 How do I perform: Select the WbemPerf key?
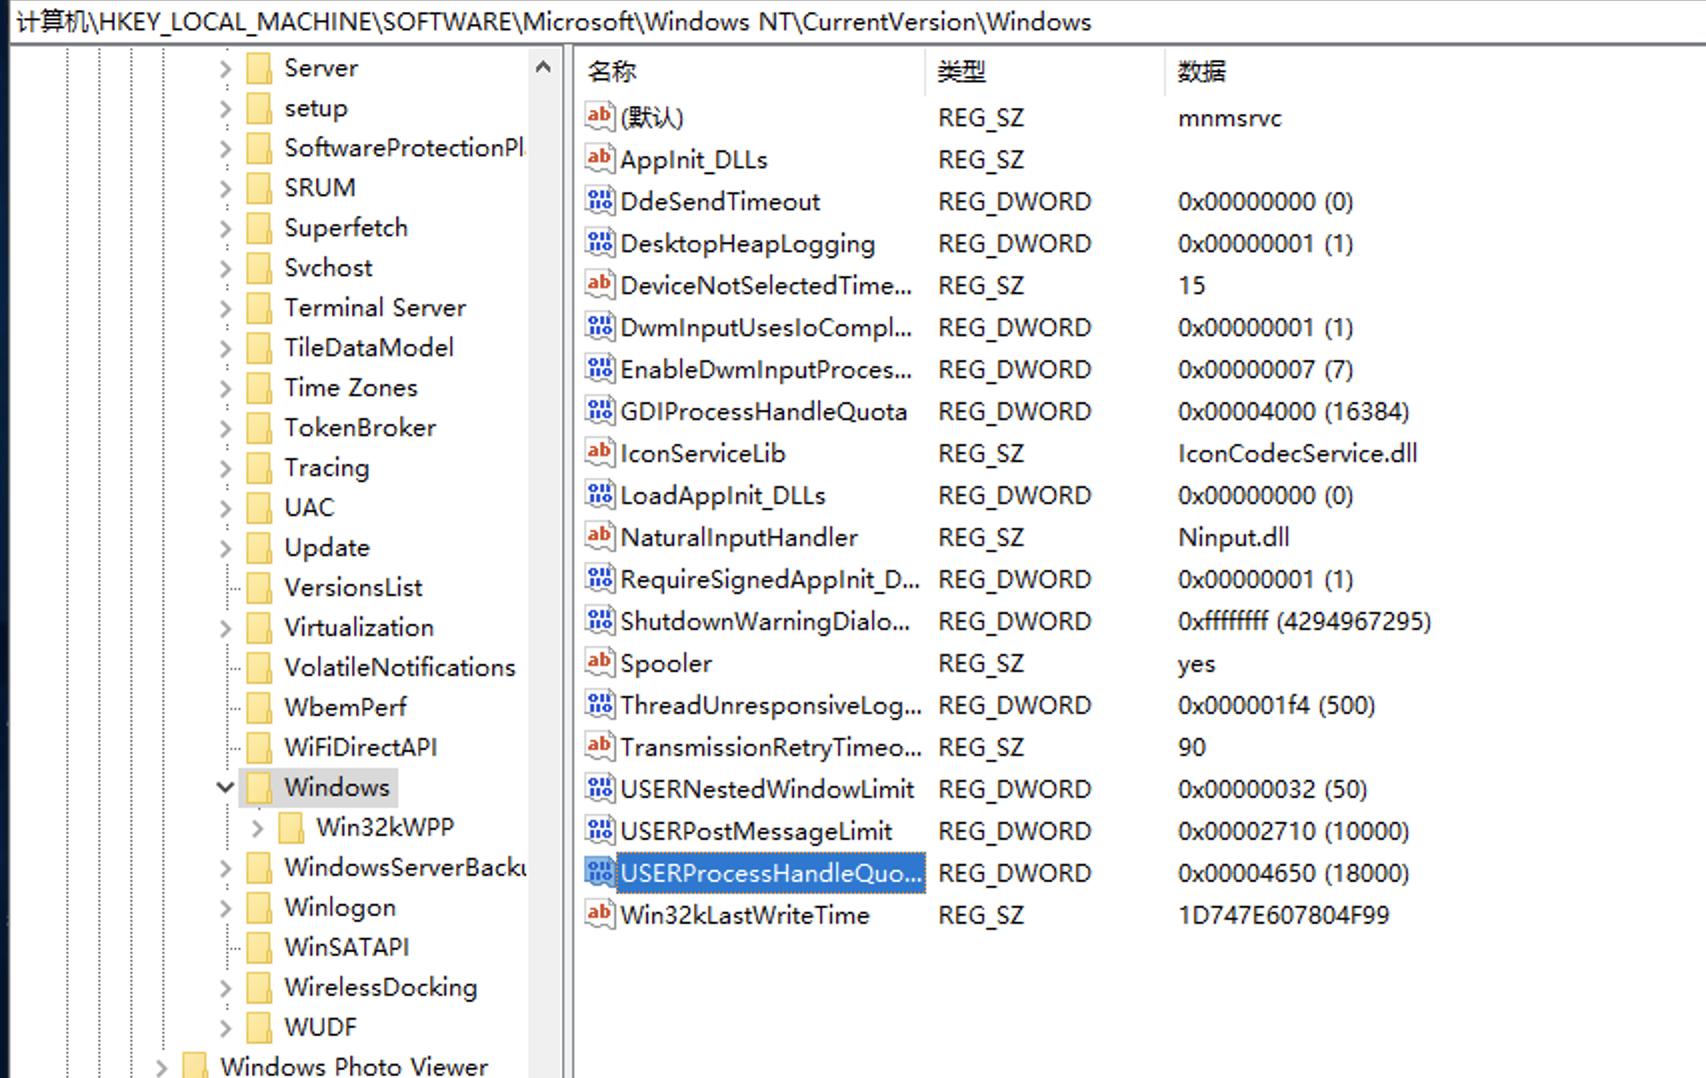pyautogui.click(x=345, y=708)
